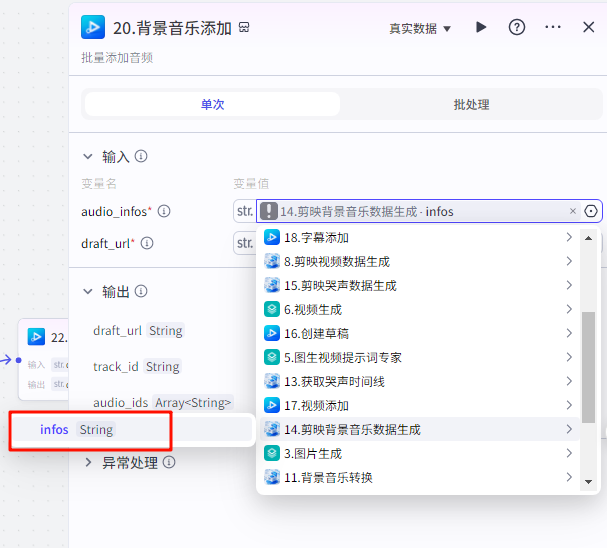Open the 真实数据 dropdown
The image size is (607, 548).
pyautogui.click(x=420, y=28)
